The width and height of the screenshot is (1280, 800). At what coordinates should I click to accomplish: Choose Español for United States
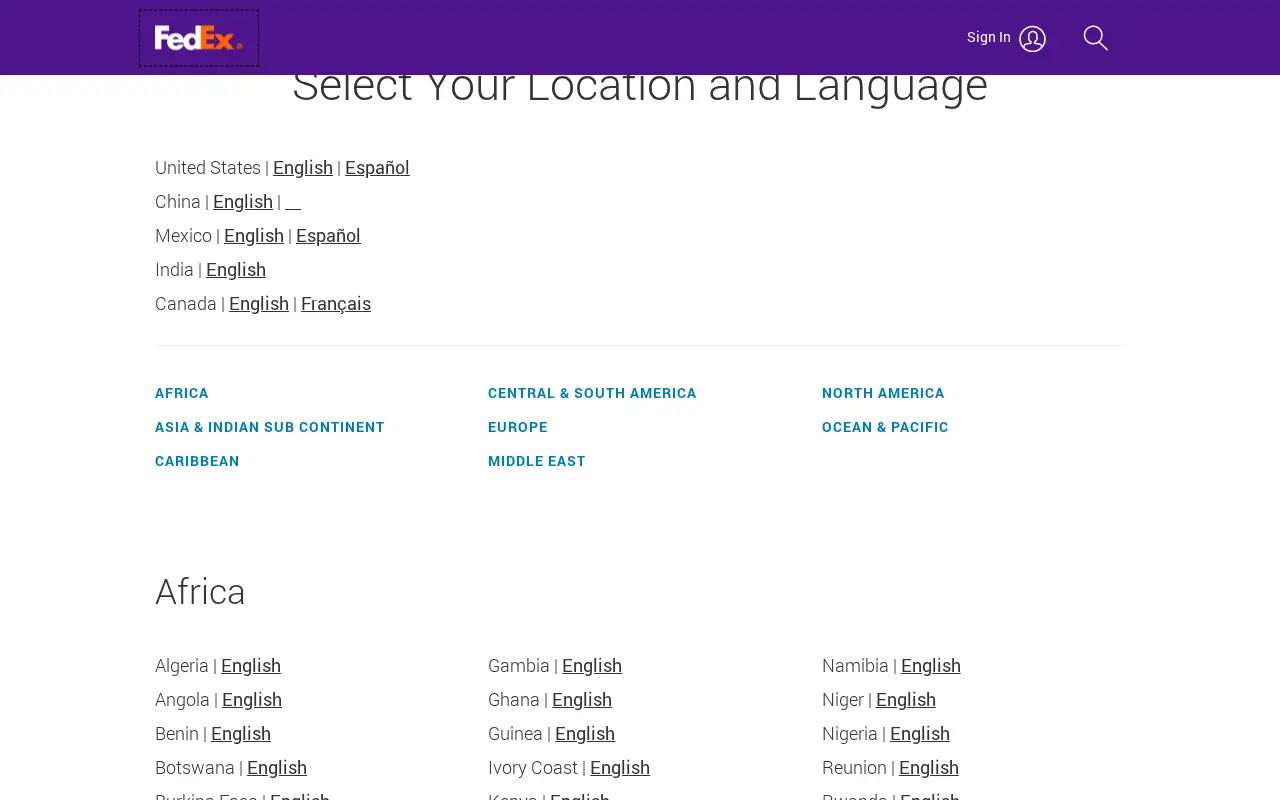pos(377,168)
